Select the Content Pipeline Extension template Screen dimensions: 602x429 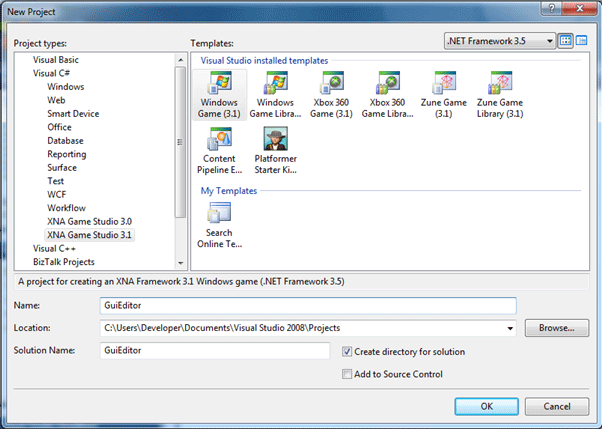pos(219,151)
